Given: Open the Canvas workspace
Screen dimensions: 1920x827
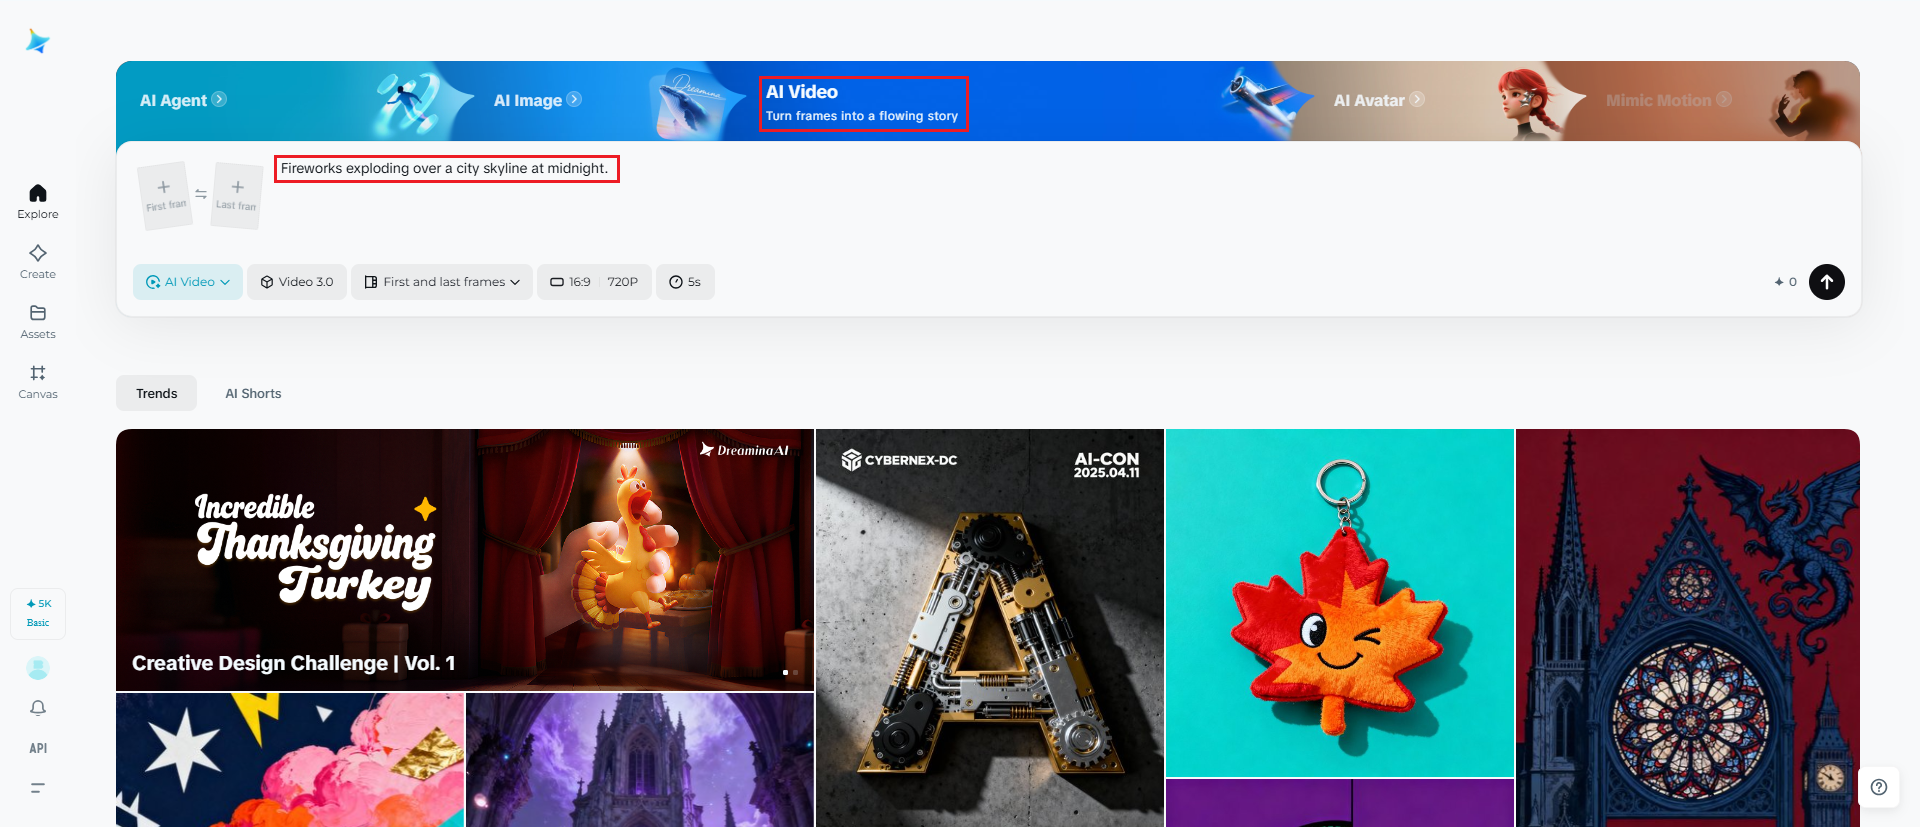Looking at the screenshot, I should tap(38, 381).
